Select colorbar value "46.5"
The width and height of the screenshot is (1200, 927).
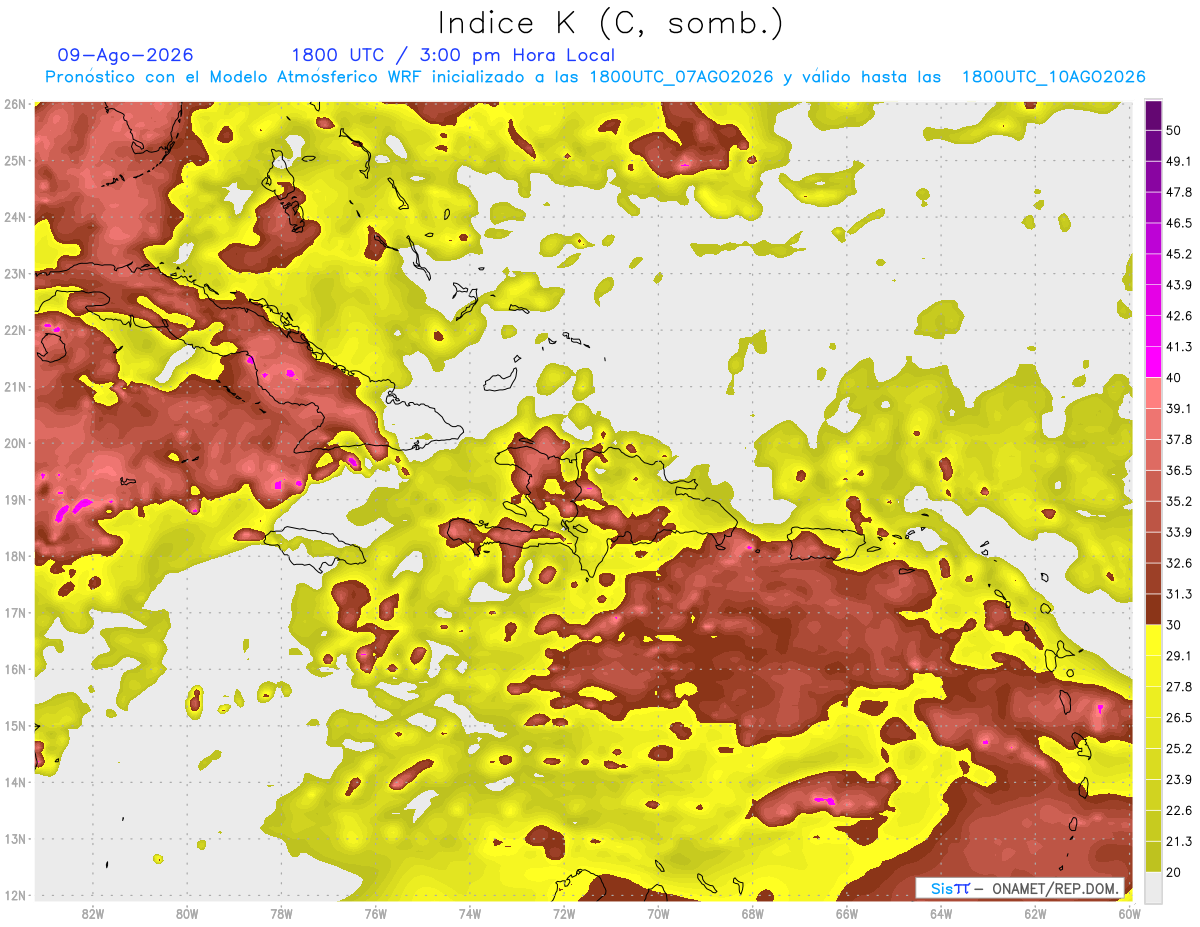pos(1179,223)
